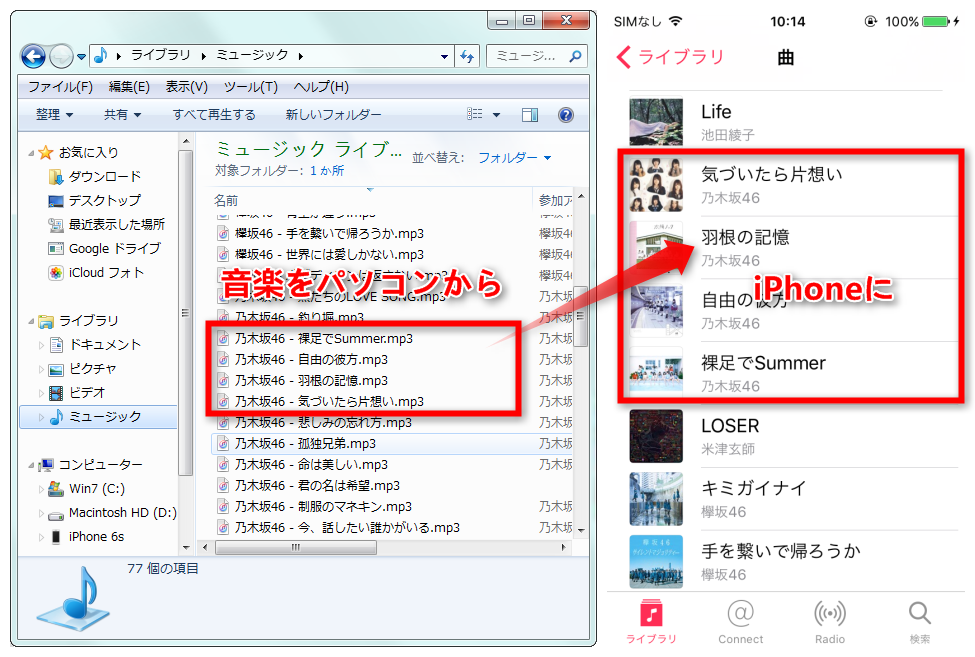
Task: Select ピクチャ library in the sidebar
Action: click(x=82, y=369)
